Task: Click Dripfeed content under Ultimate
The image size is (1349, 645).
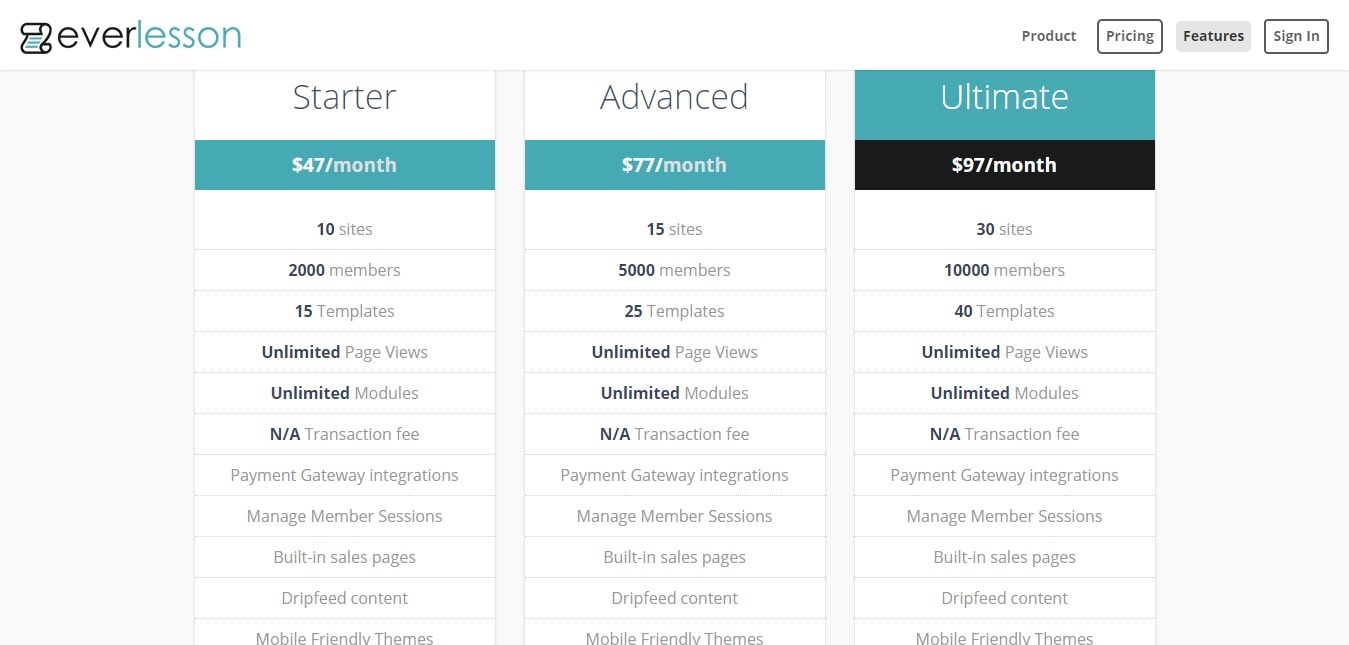Action: pos(1004,598)
